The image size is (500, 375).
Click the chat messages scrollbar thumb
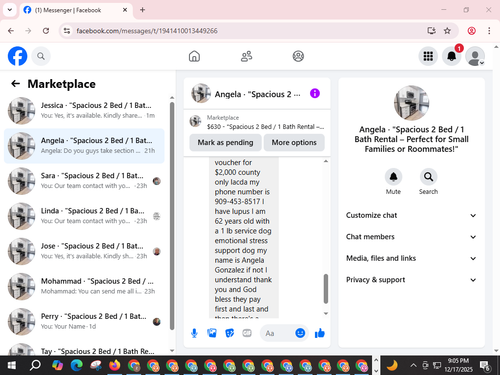pyautogui.click(x=326, y=289)
